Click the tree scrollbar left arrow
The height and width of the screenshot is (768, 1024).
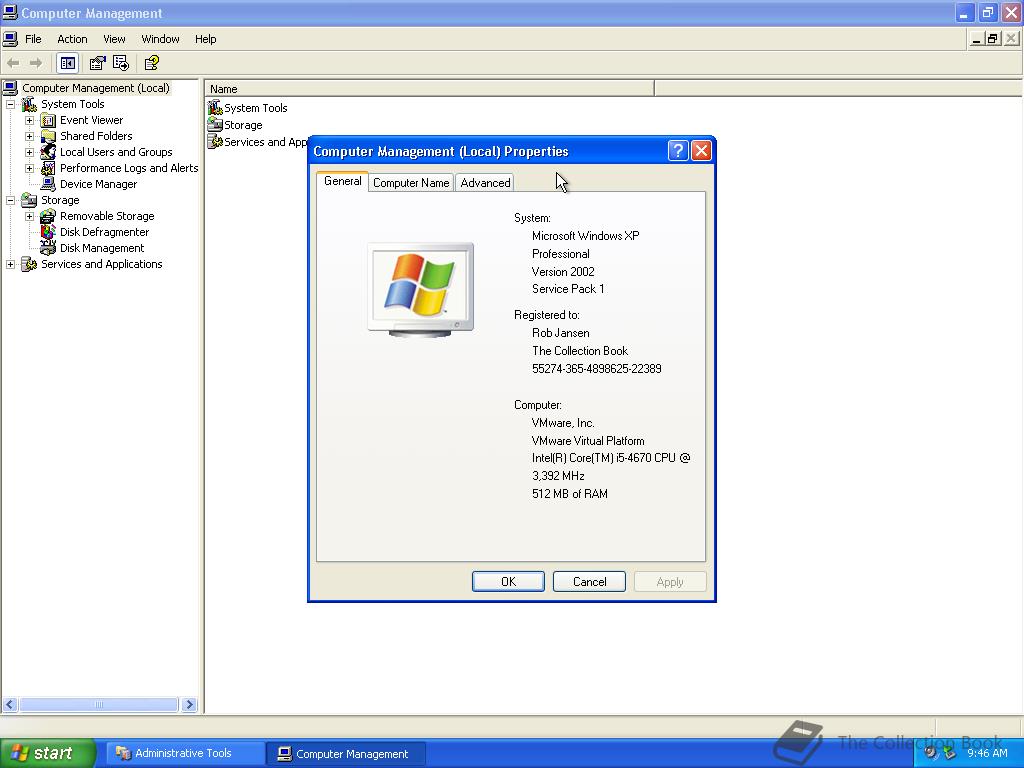pyautogui.click(x=10, y=705)
